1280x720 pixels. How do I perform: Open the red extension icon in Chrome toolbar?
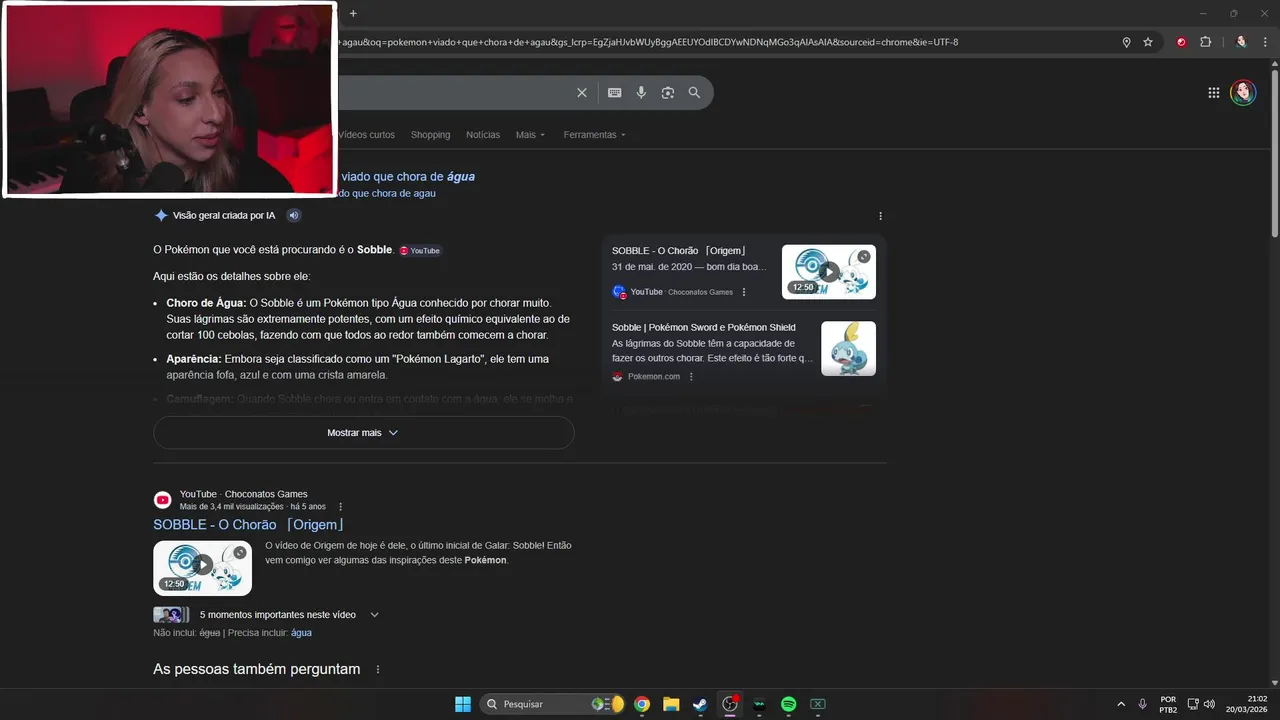click(x=1181, y=42)
